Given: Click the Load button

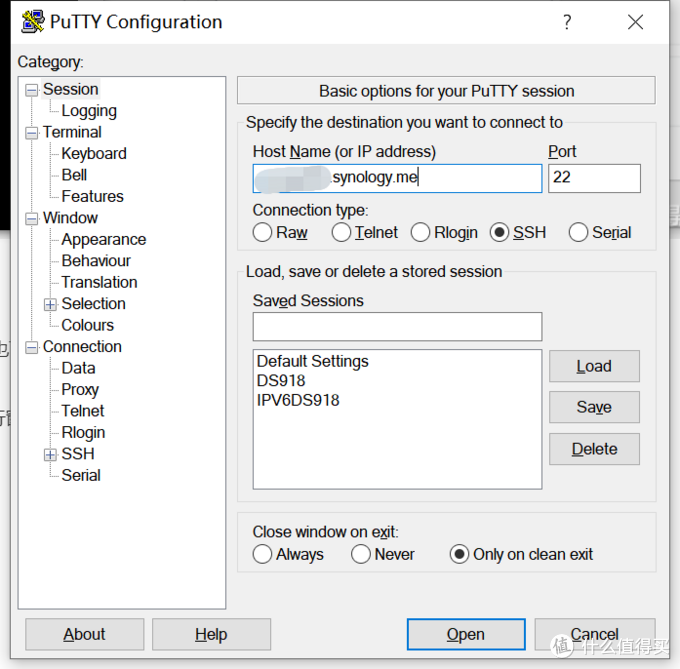Looking at the screenshot, I should click(x=594, y=366).
